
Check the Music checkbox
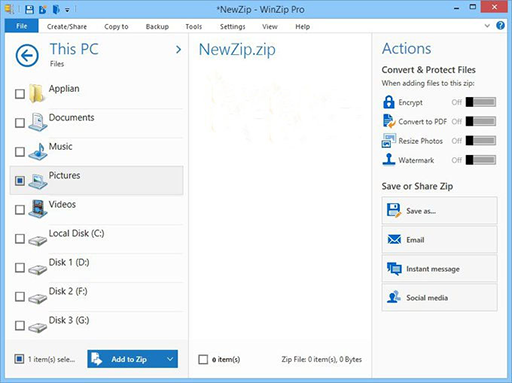(20, 152)
